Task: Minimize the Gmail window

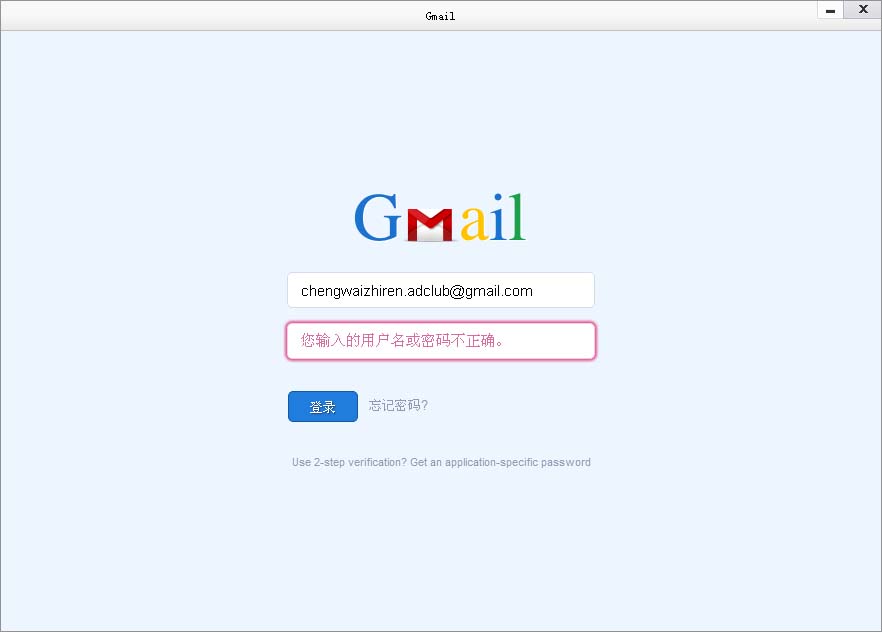Action: click(830, 10)
